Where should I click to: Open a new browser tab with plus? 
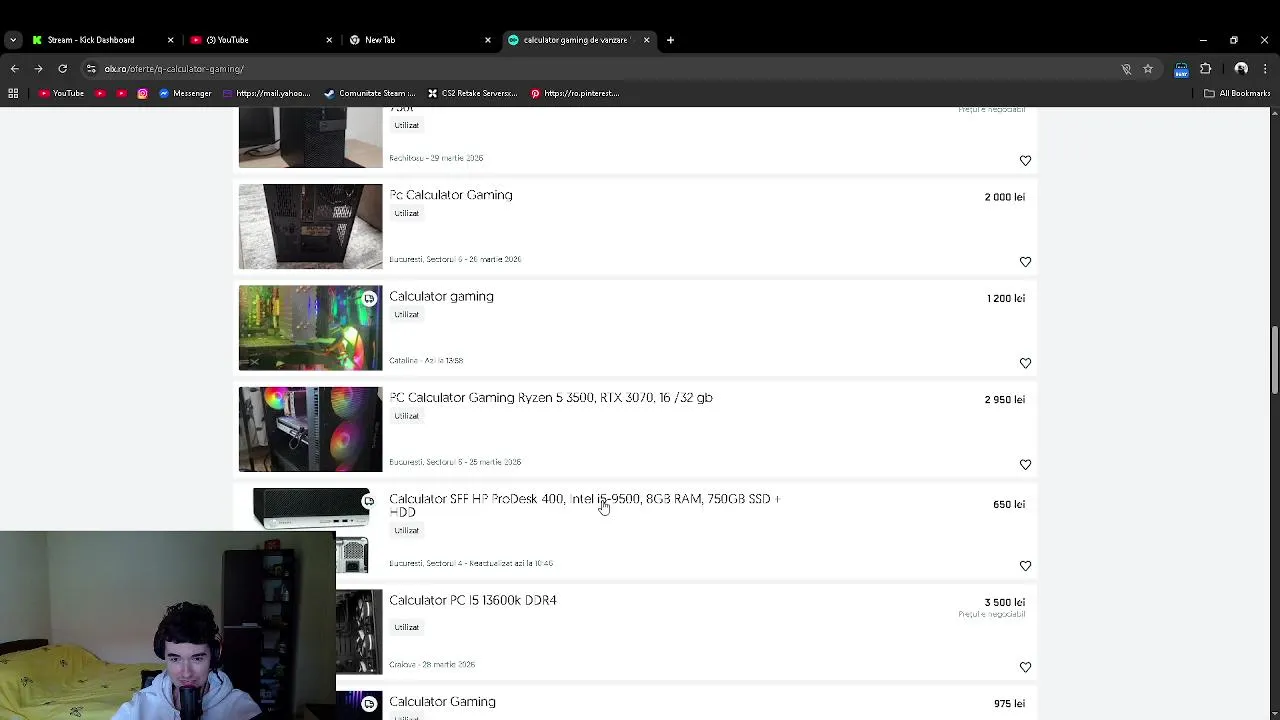[670, 40]
